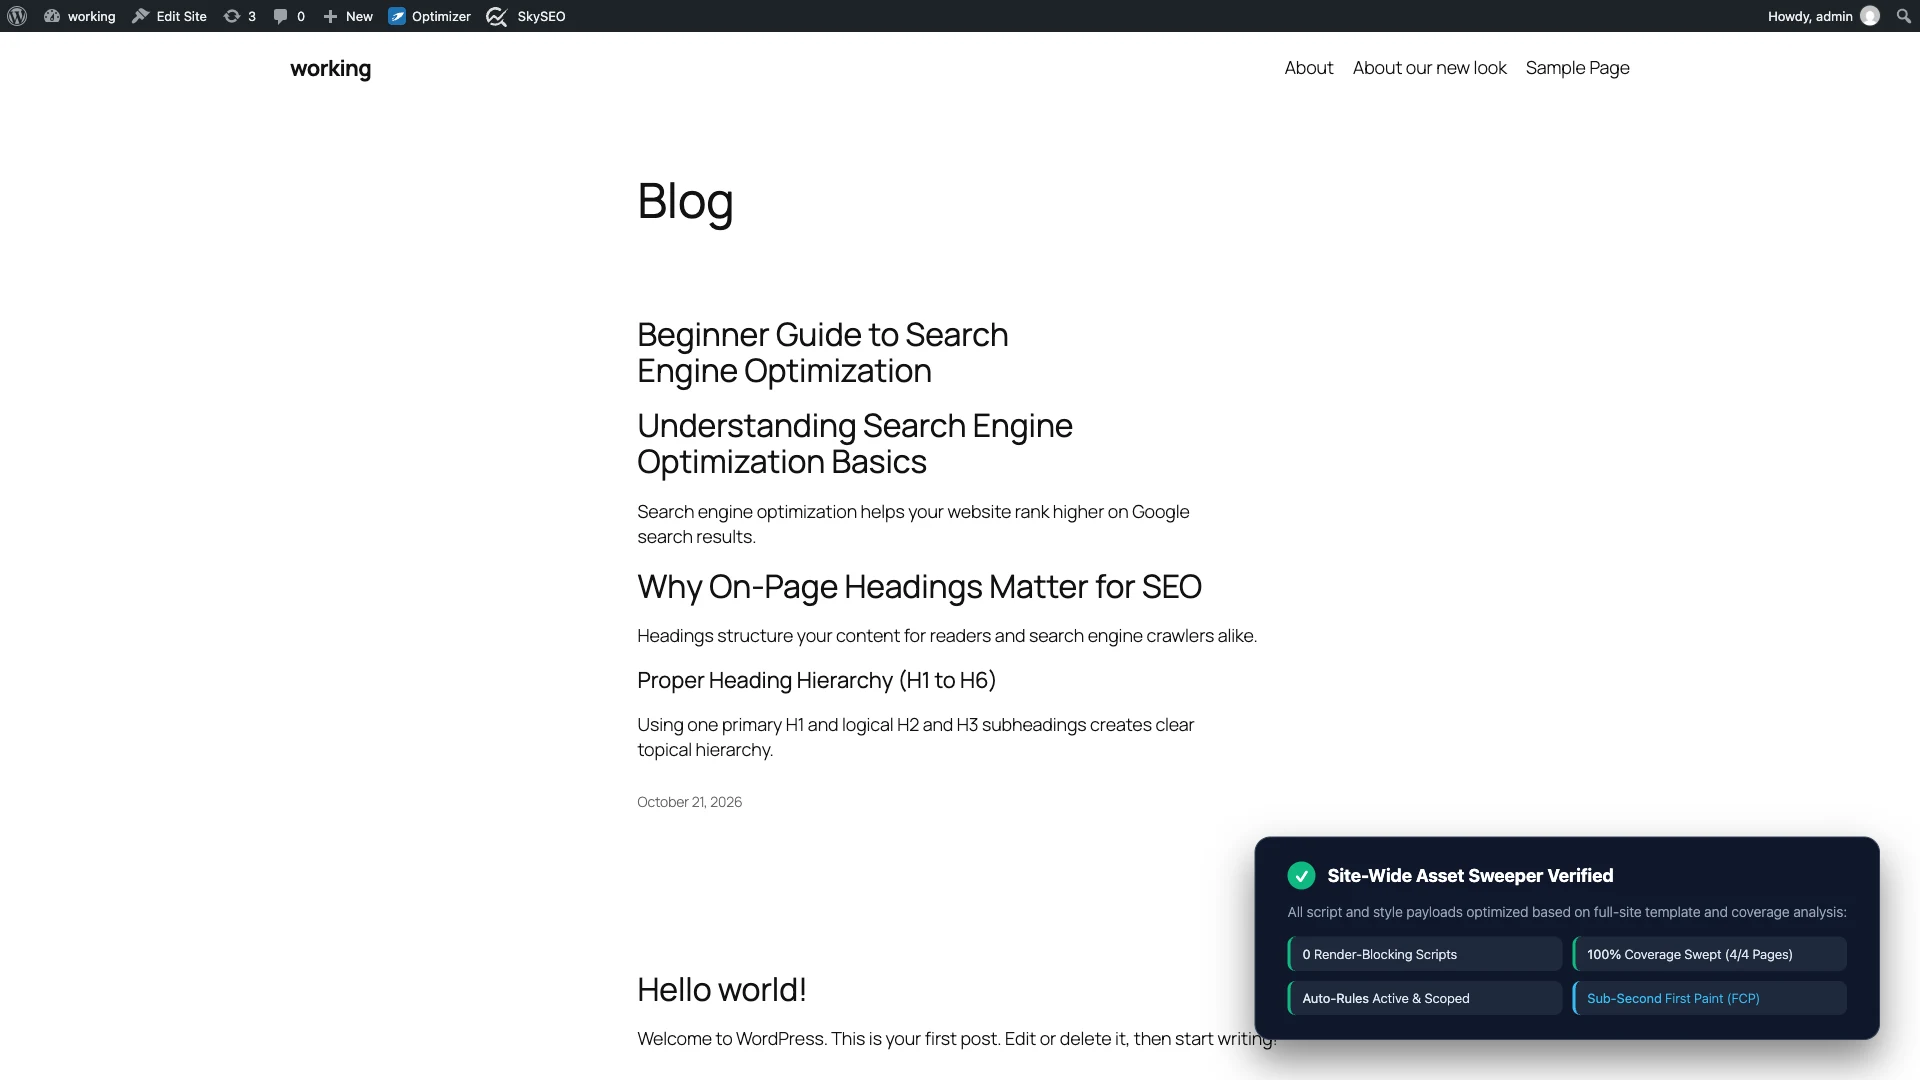Click the text 'All script and style payloads optimized'
The height and width of the screenshot is (1080, 1920).
(1406, 912)
